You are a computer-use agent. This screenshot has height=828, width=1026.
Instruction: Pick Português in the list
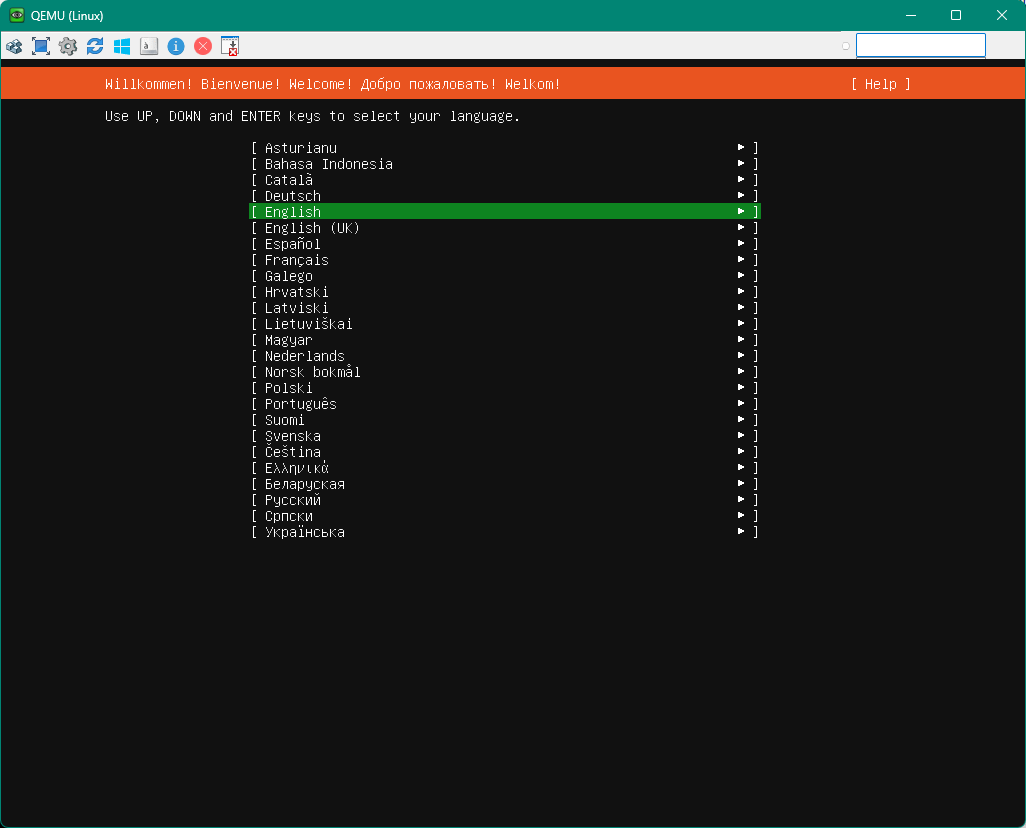coord(504,404)
